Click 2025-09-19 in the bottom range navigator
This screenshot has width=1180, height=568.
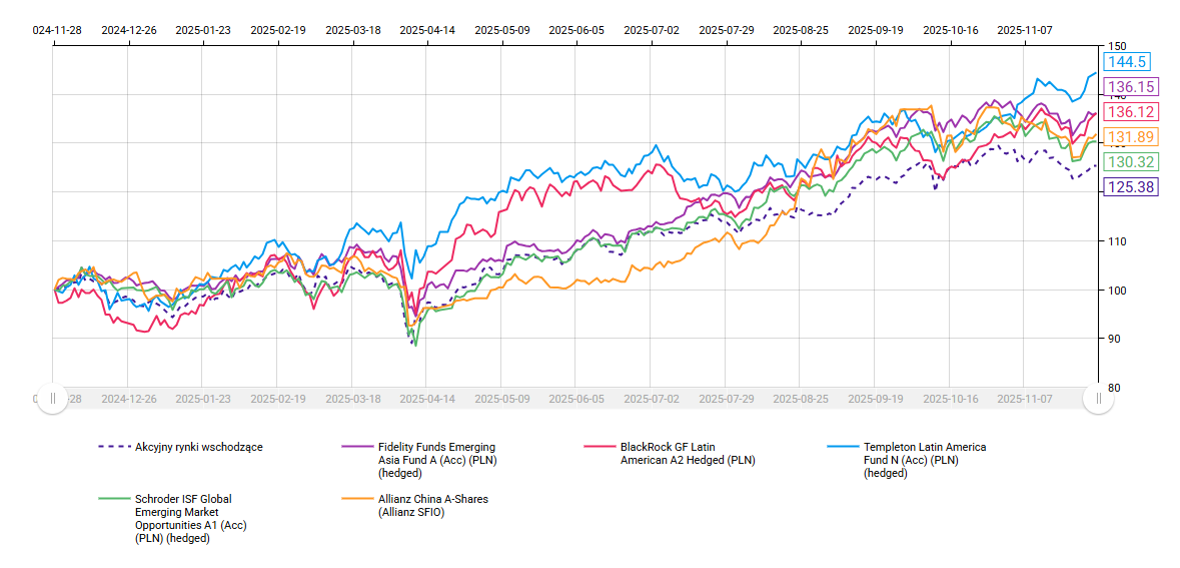point(875,398)
